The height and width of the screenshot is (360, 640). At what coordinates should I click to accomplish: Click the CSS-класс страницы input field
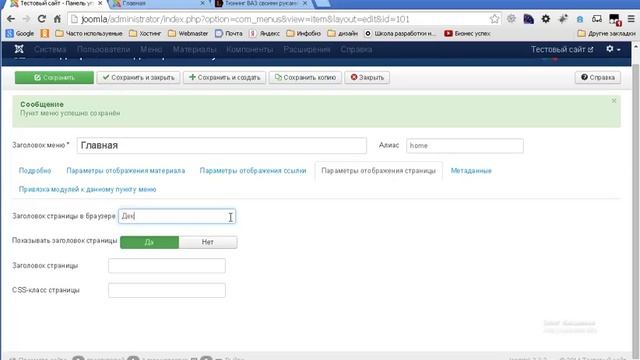167,290
